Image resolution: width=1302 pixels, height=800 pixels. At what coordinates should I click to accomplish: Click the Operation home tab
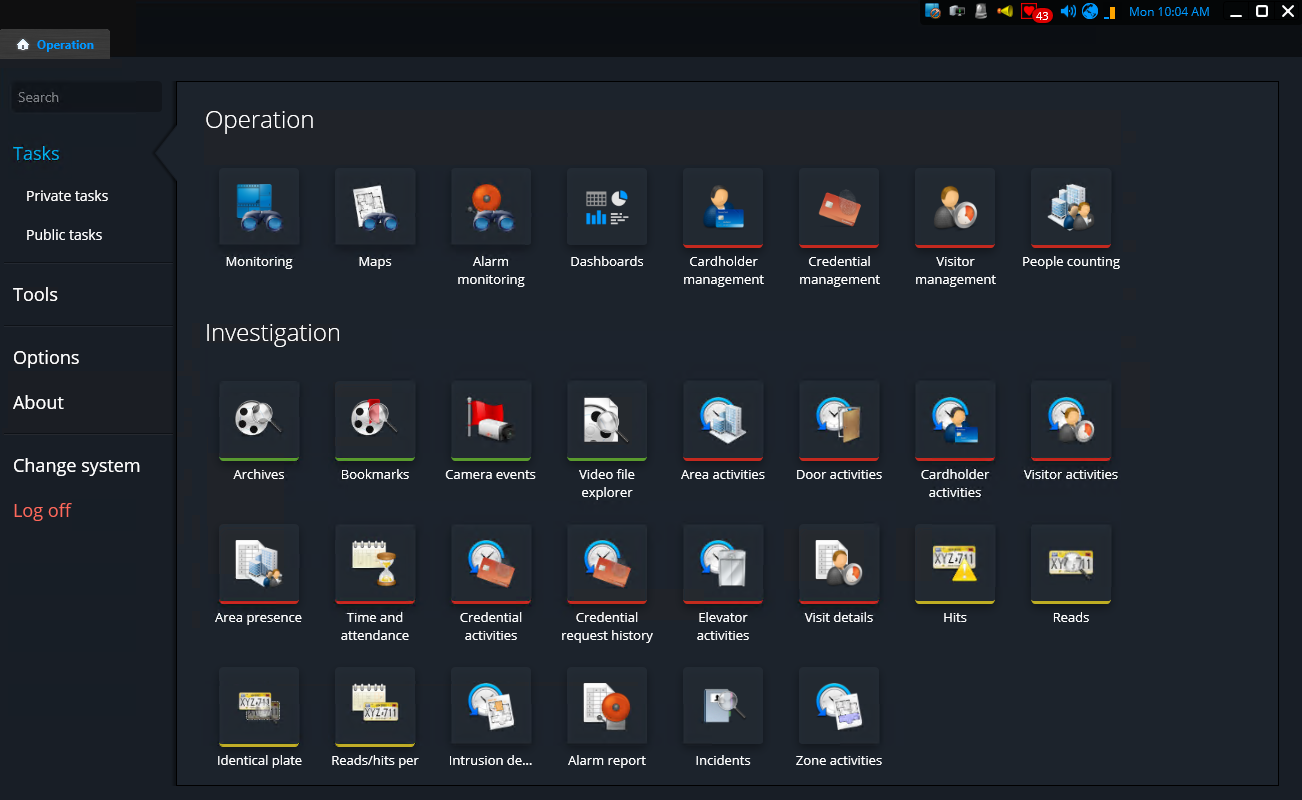[56, 45]
